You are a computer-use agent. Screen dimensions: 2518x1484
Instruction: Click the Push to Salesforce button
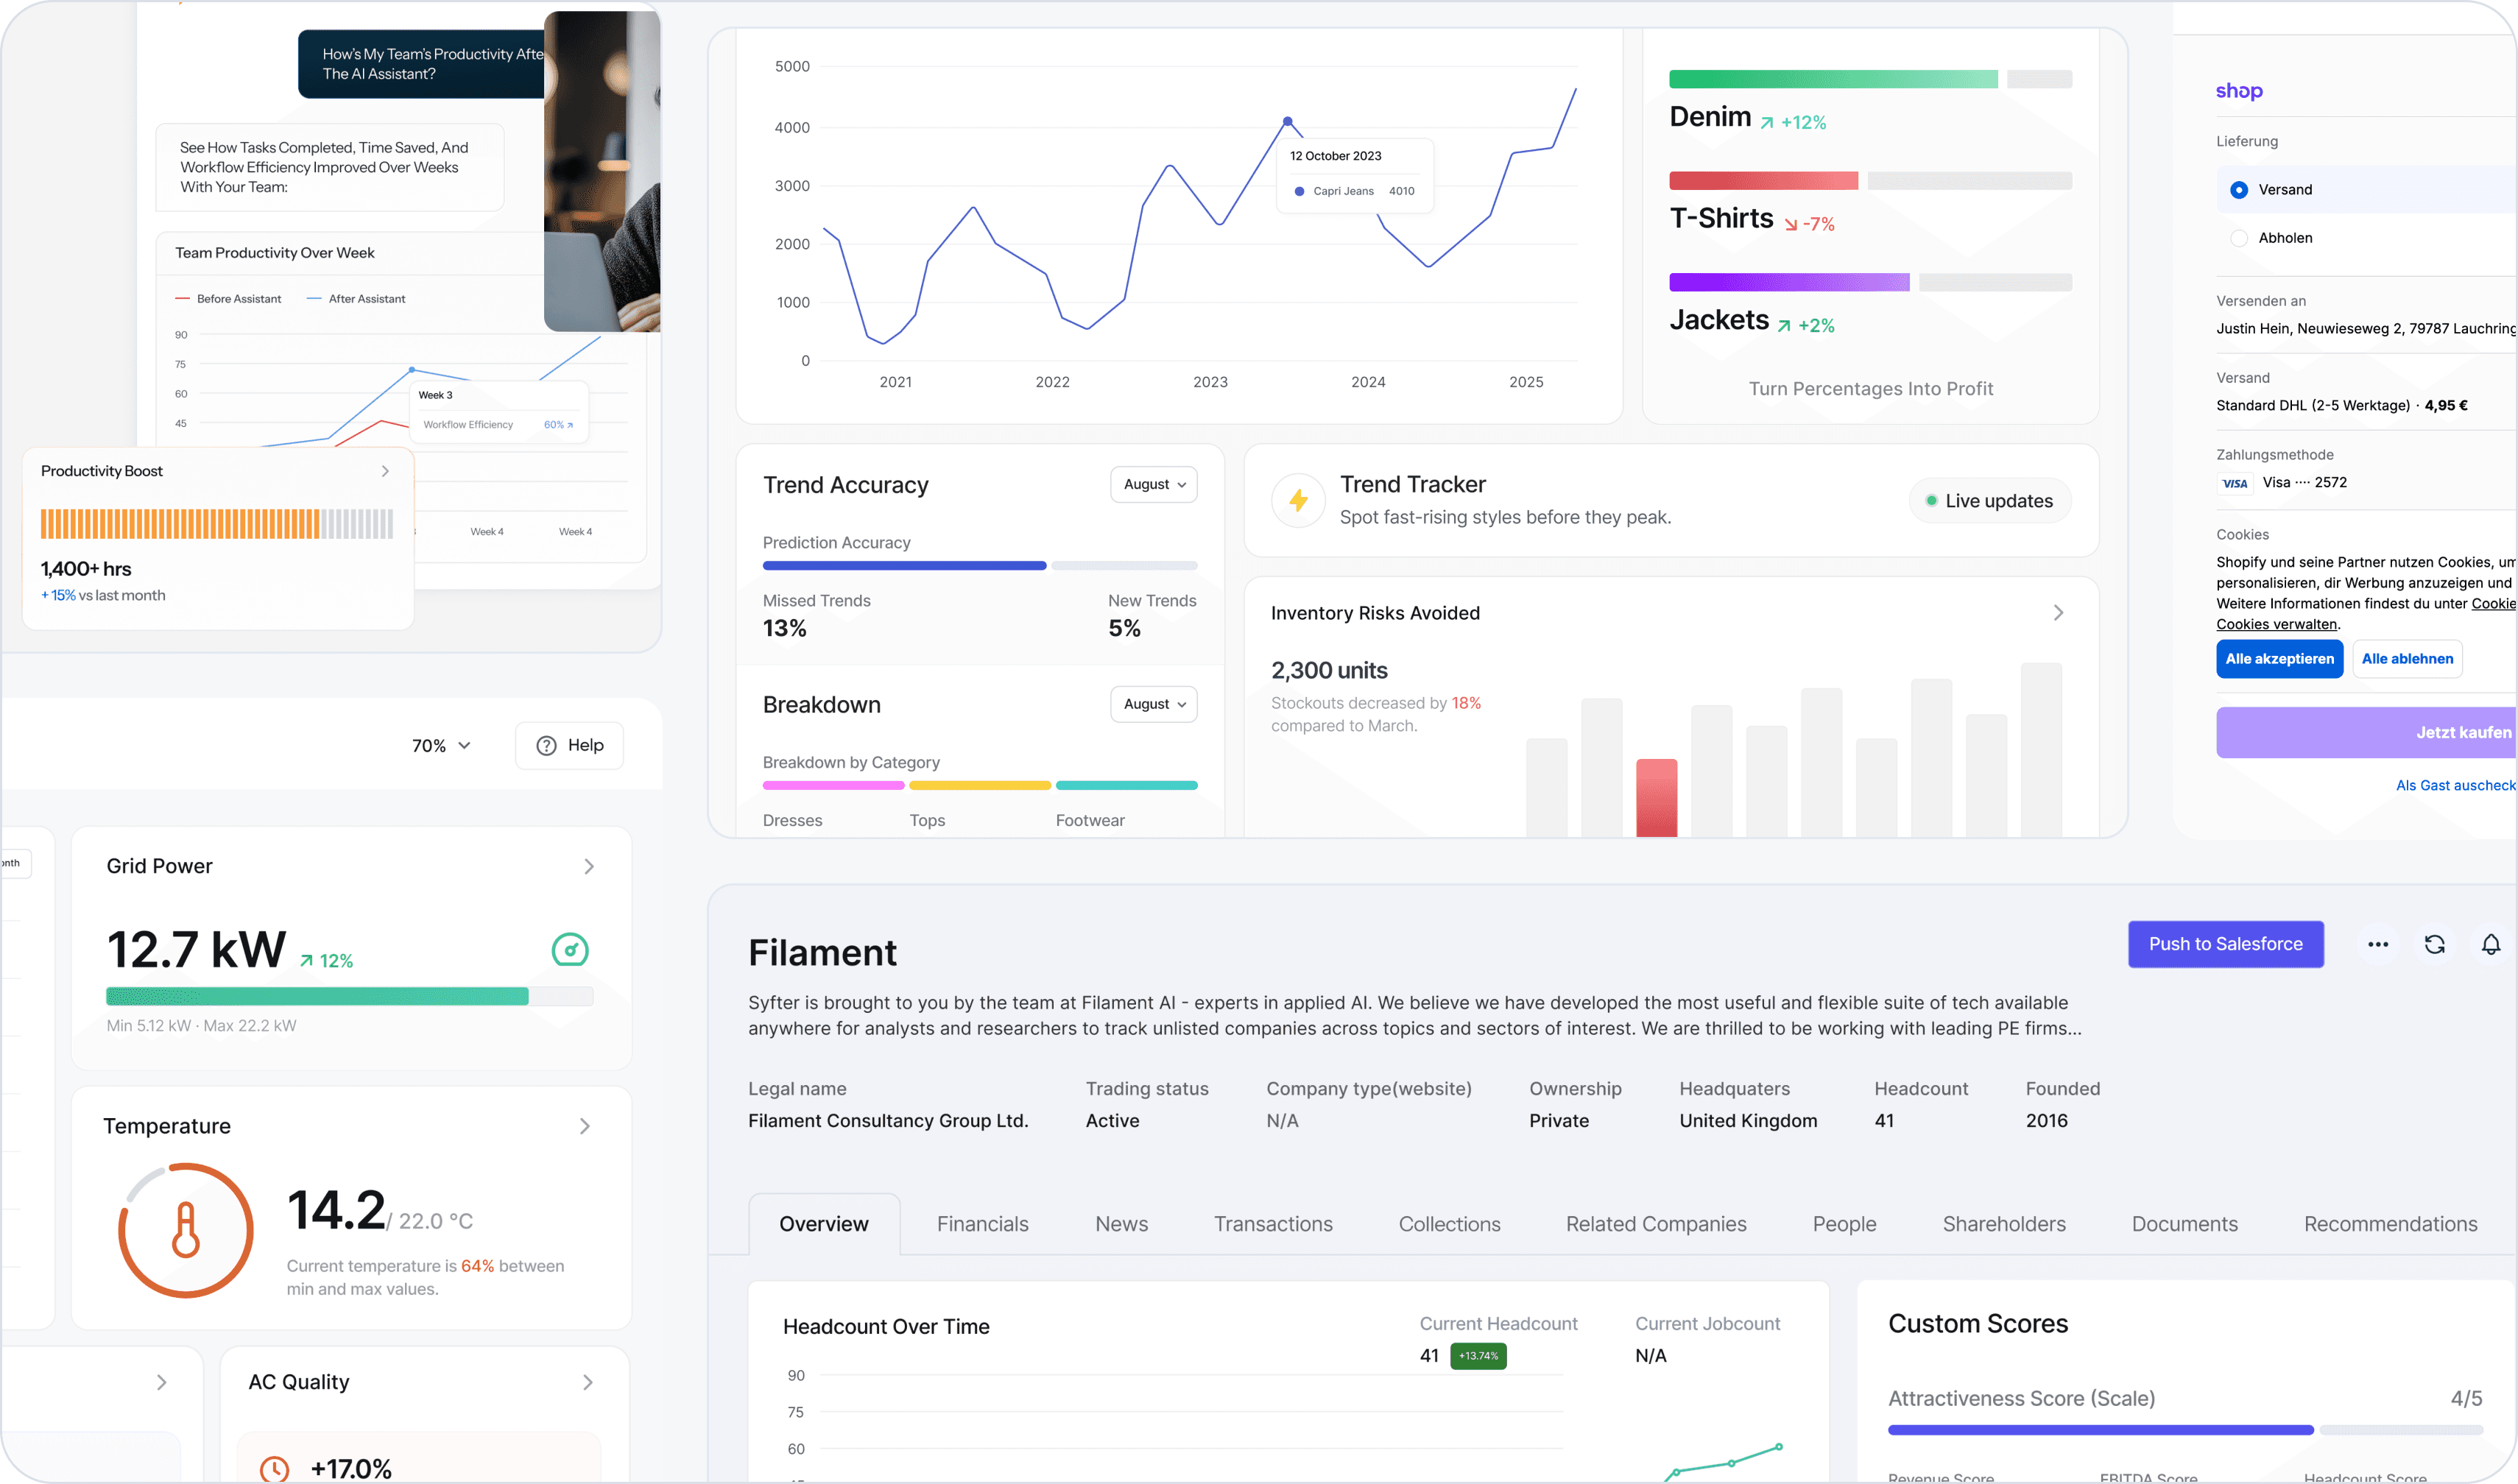coord(2225,944)
